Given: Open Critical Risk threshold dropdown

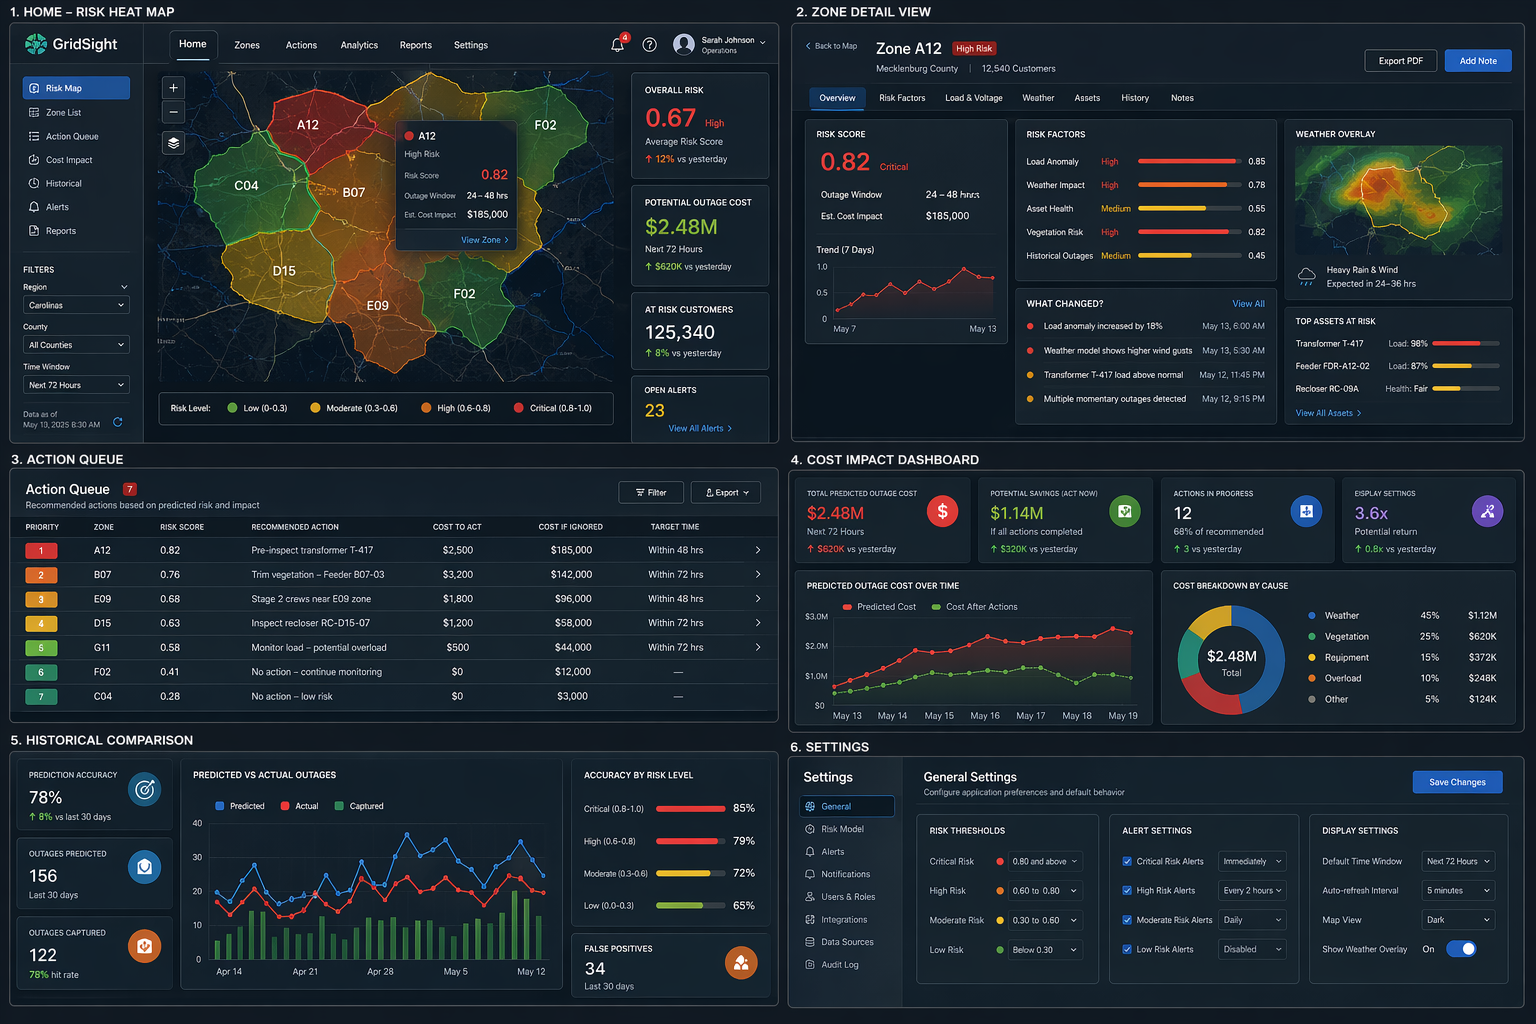Looking at the screenshot, I should point(1045,861).
